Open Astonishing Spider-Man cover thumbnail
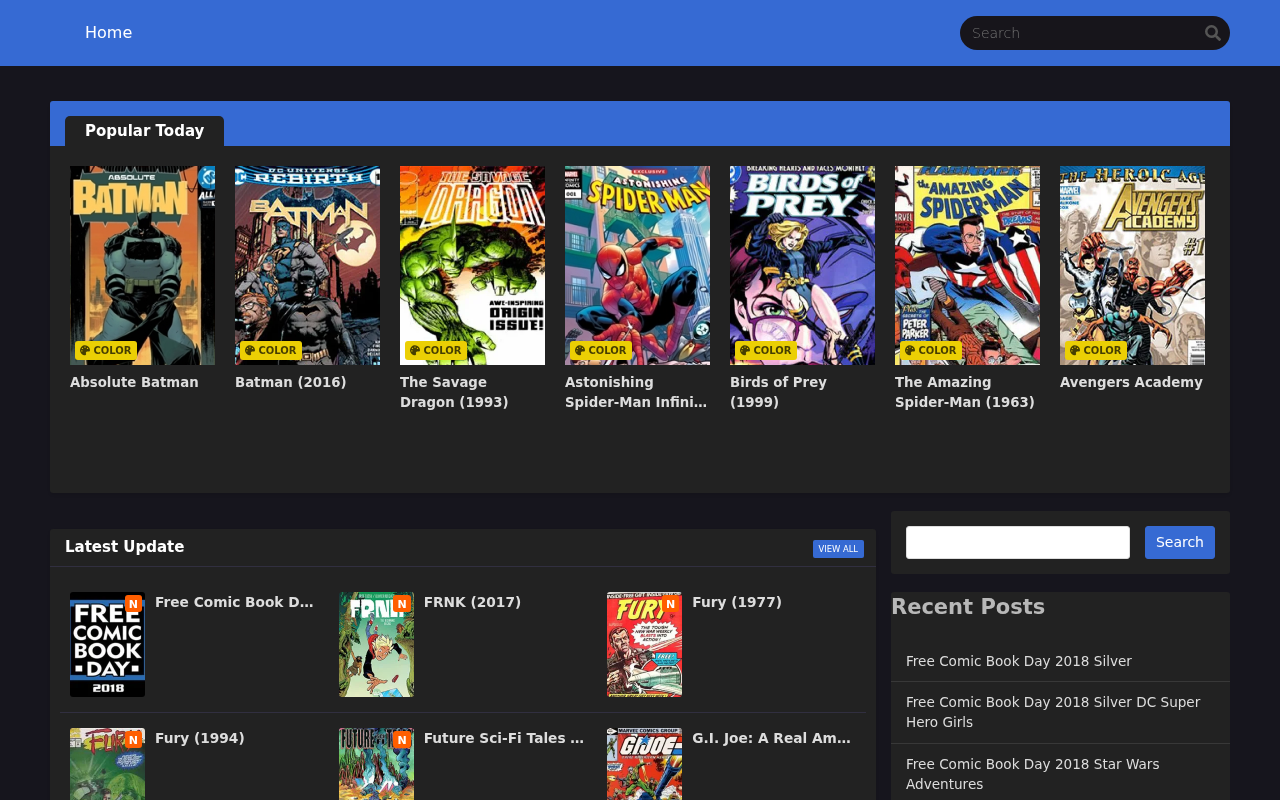1280x800 pixels. pos(637,265)
